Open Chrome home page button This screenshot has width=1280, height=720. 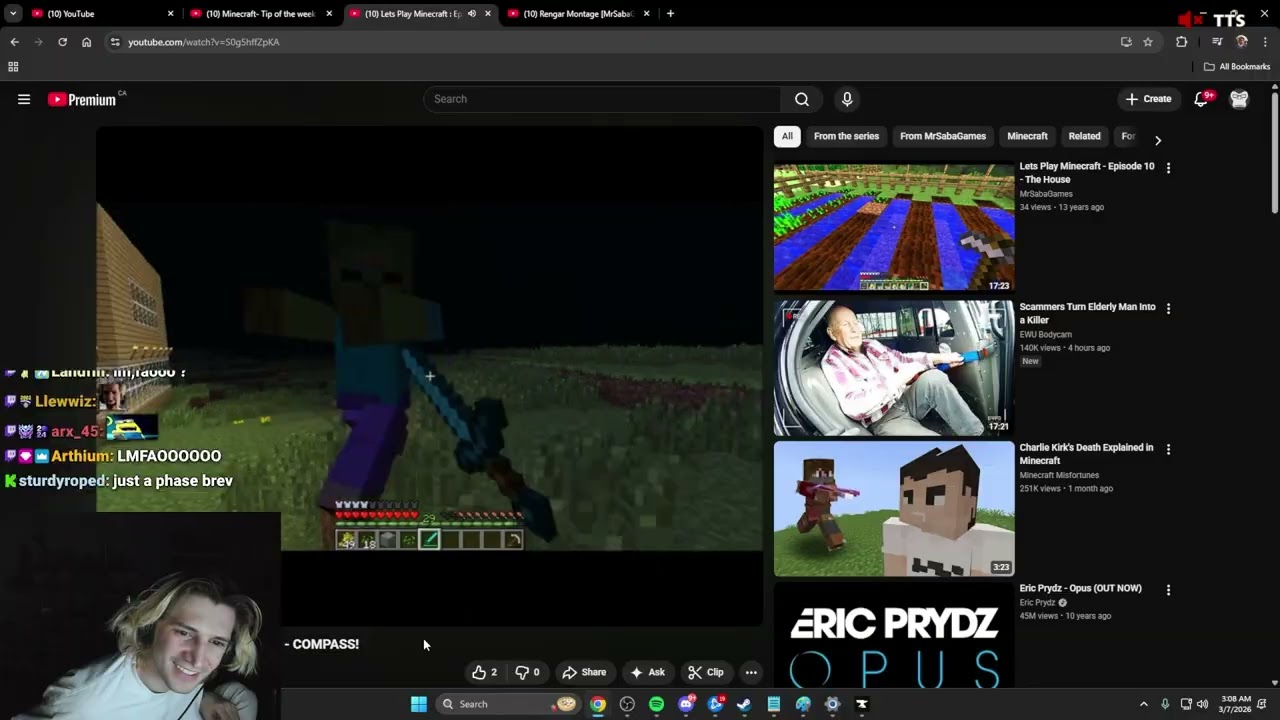coord(86,42)
